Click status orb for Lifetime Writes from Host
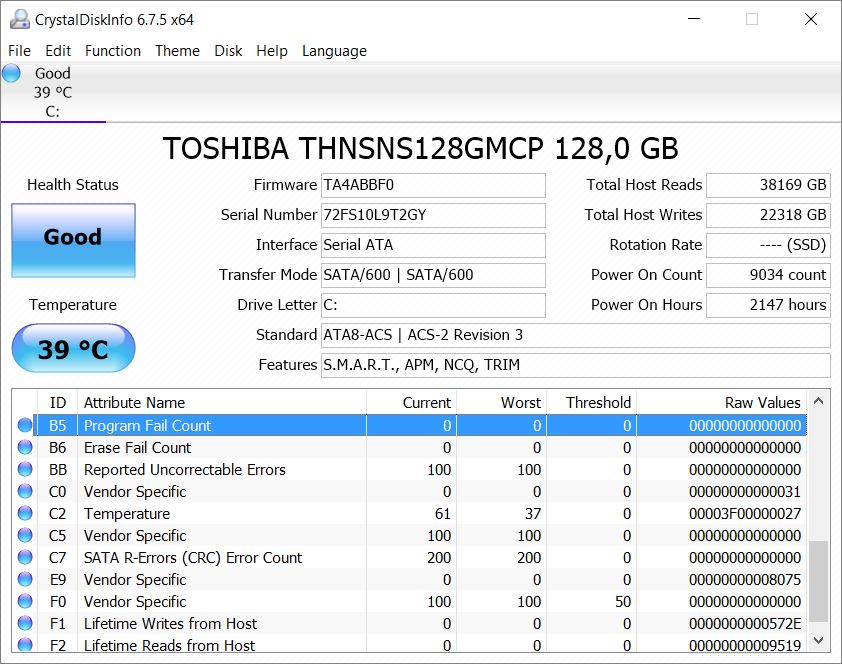Image resolution: width=842 pixels, height=664 pixels. (x=25, y=623)
